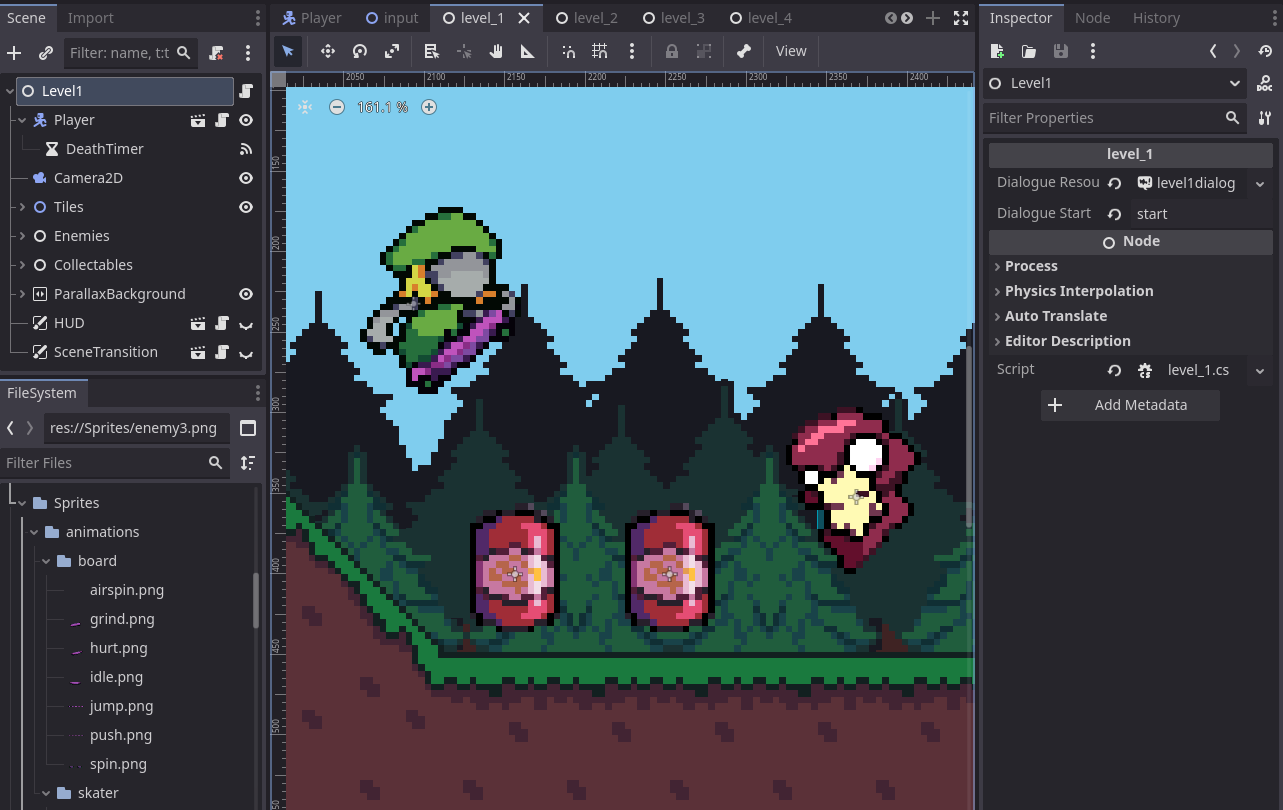Toggle visibility of the Tiles node
This screenshot has width=1283, height=810.
point(245,206)
